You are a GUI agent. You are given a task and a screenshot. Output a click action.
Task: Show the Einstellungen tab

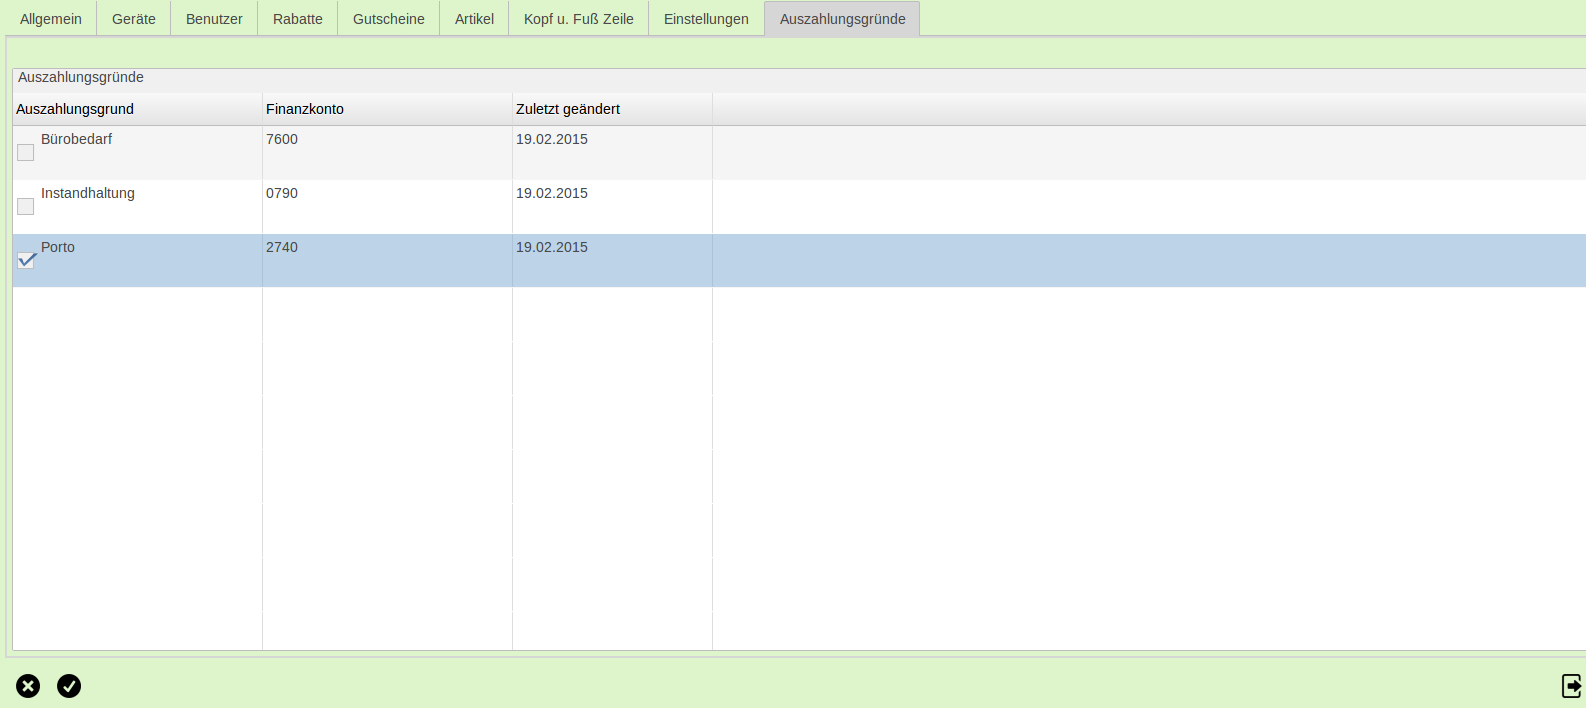[x=706, y=19]
